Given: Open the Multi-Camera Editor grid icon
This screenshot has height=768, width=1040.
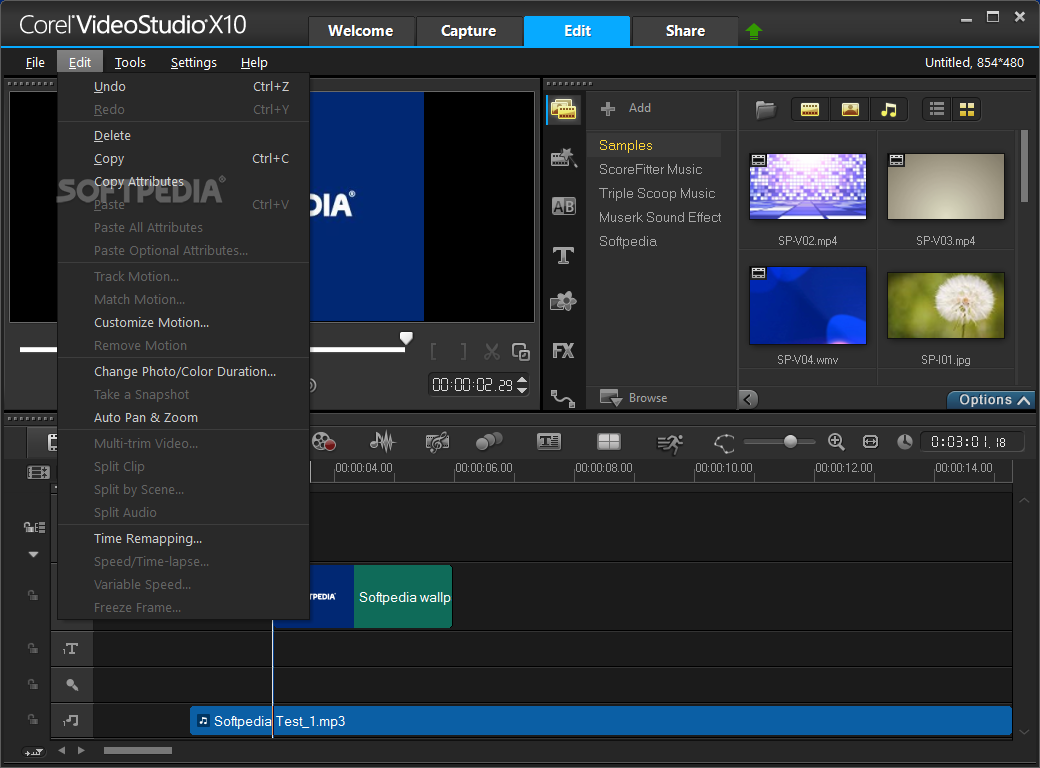Looking at the screenshot, I should 608,442.
